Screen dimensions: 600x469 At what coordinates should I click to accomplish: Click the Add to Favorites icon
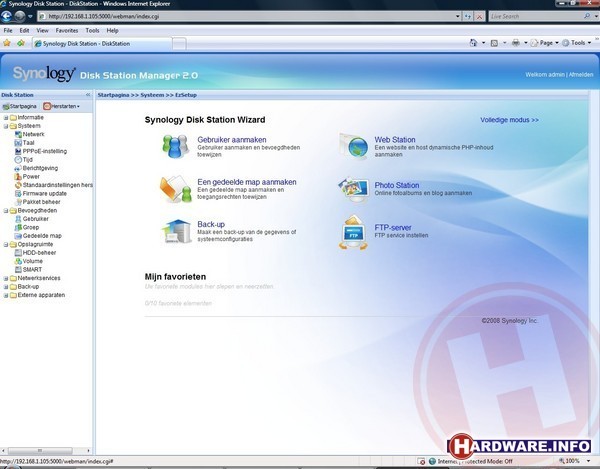pos(21,43)
